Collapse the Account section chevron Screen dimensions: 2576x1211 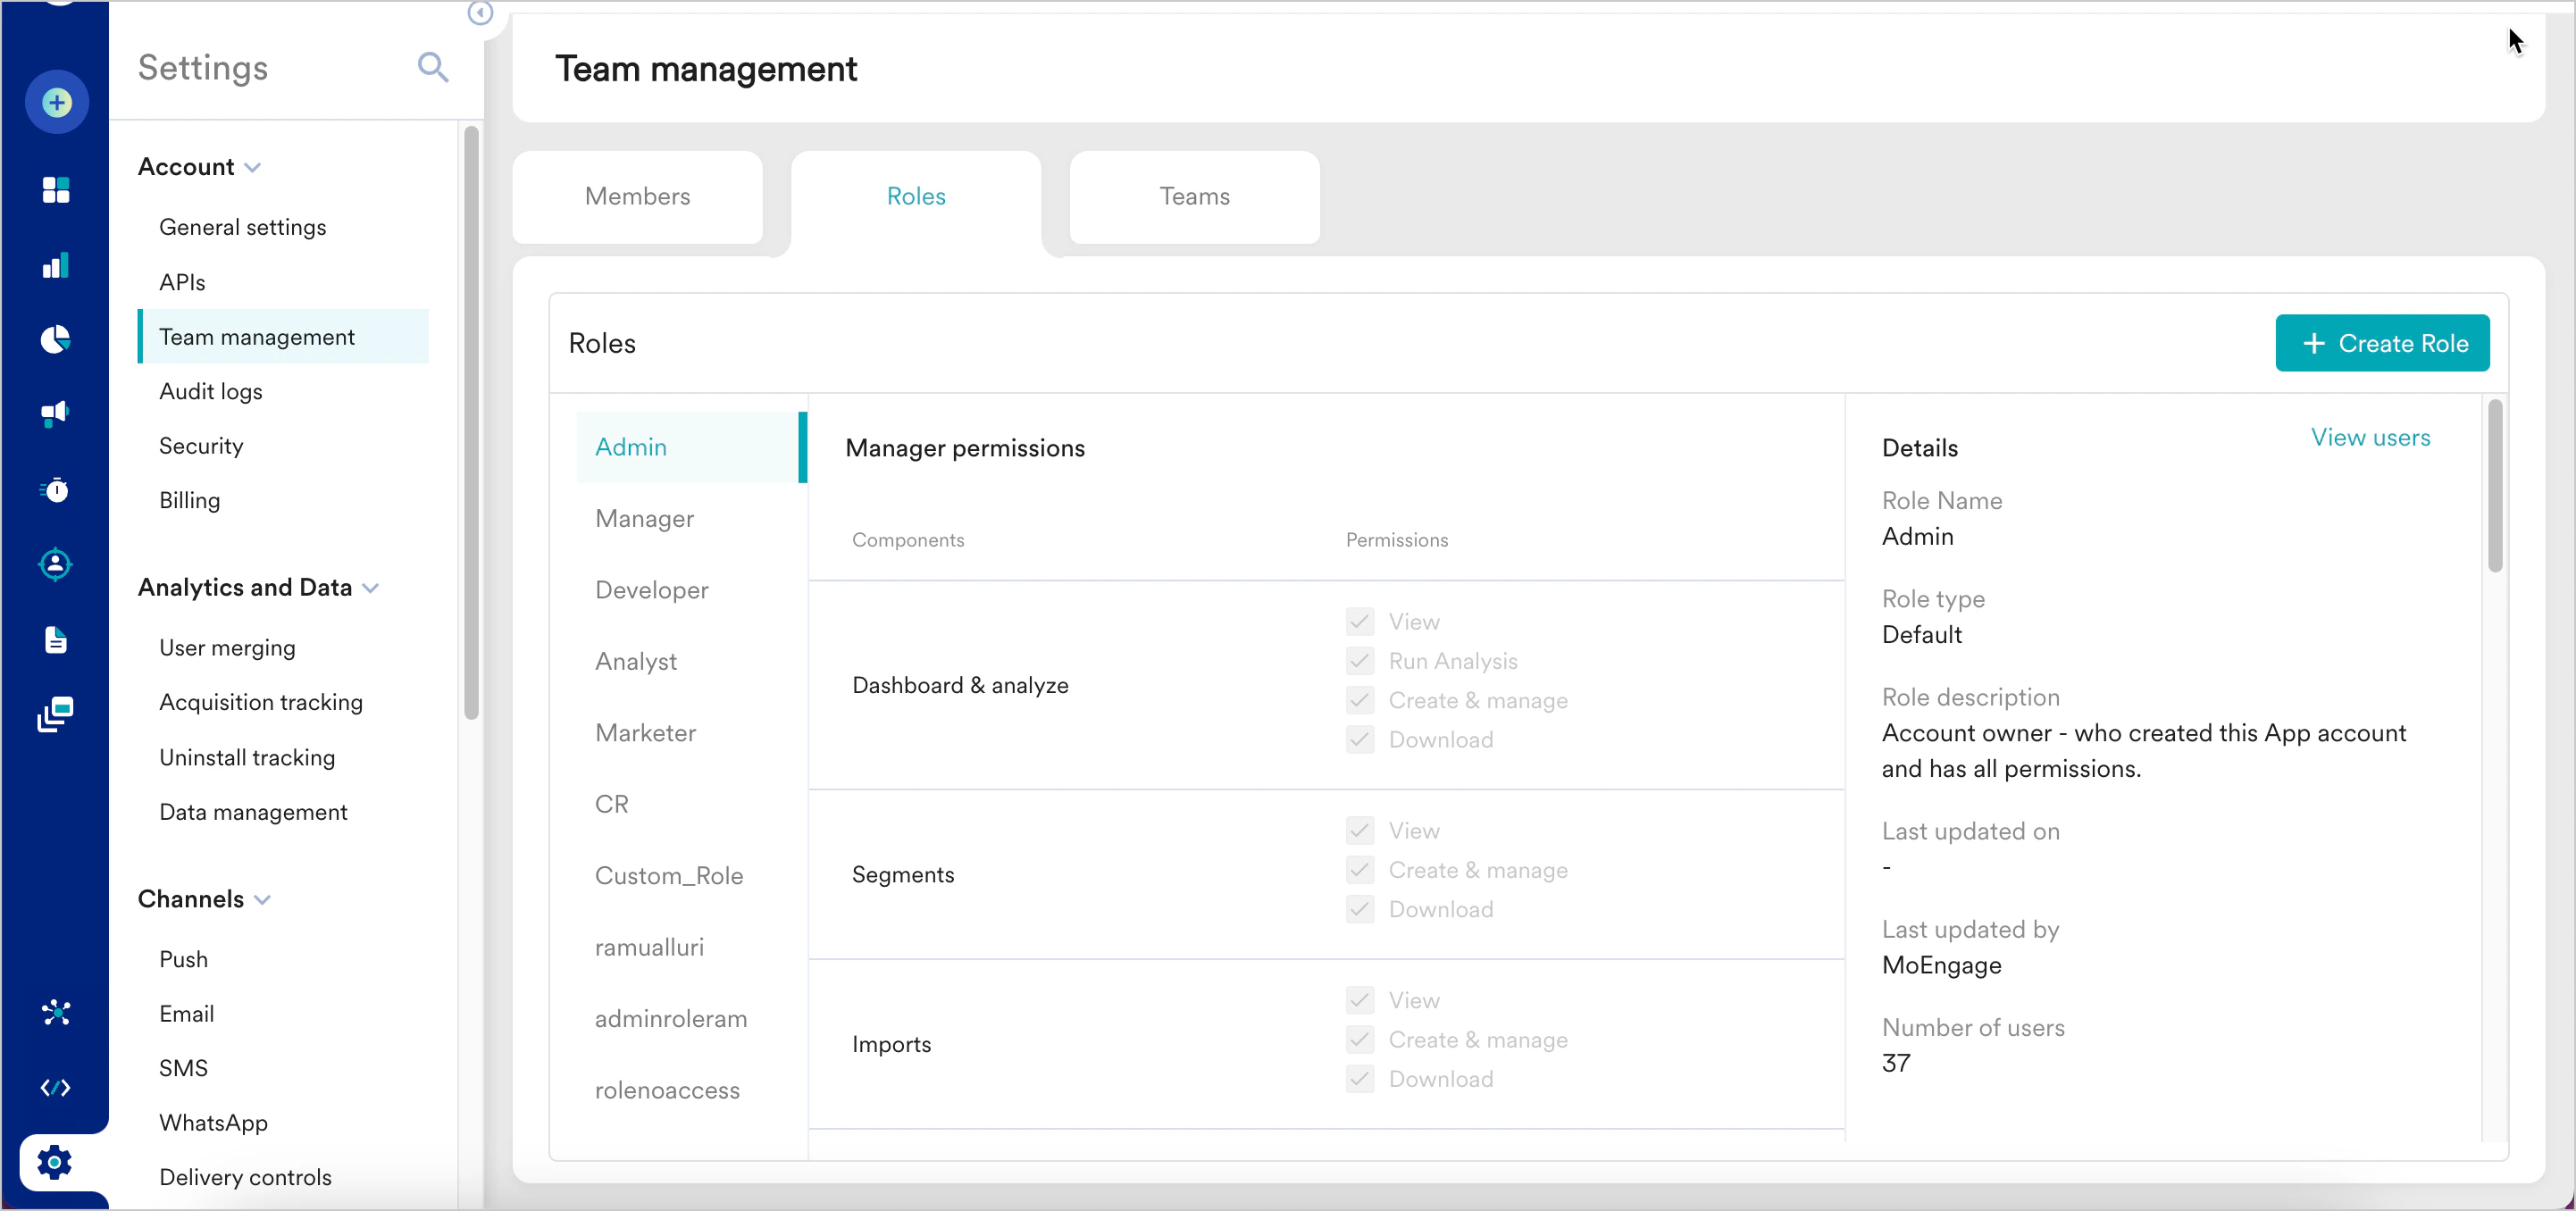coord(253,168)
